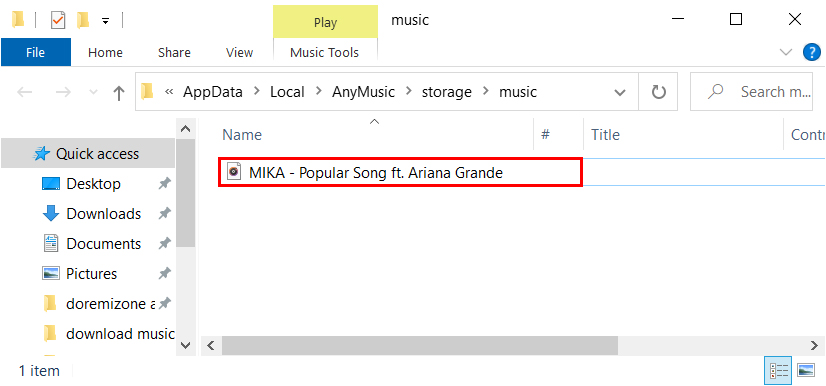Image resolution: width=826 pixels, height=386 pixels.
Task: Open Help with the blue question mark
Action: 811,52
